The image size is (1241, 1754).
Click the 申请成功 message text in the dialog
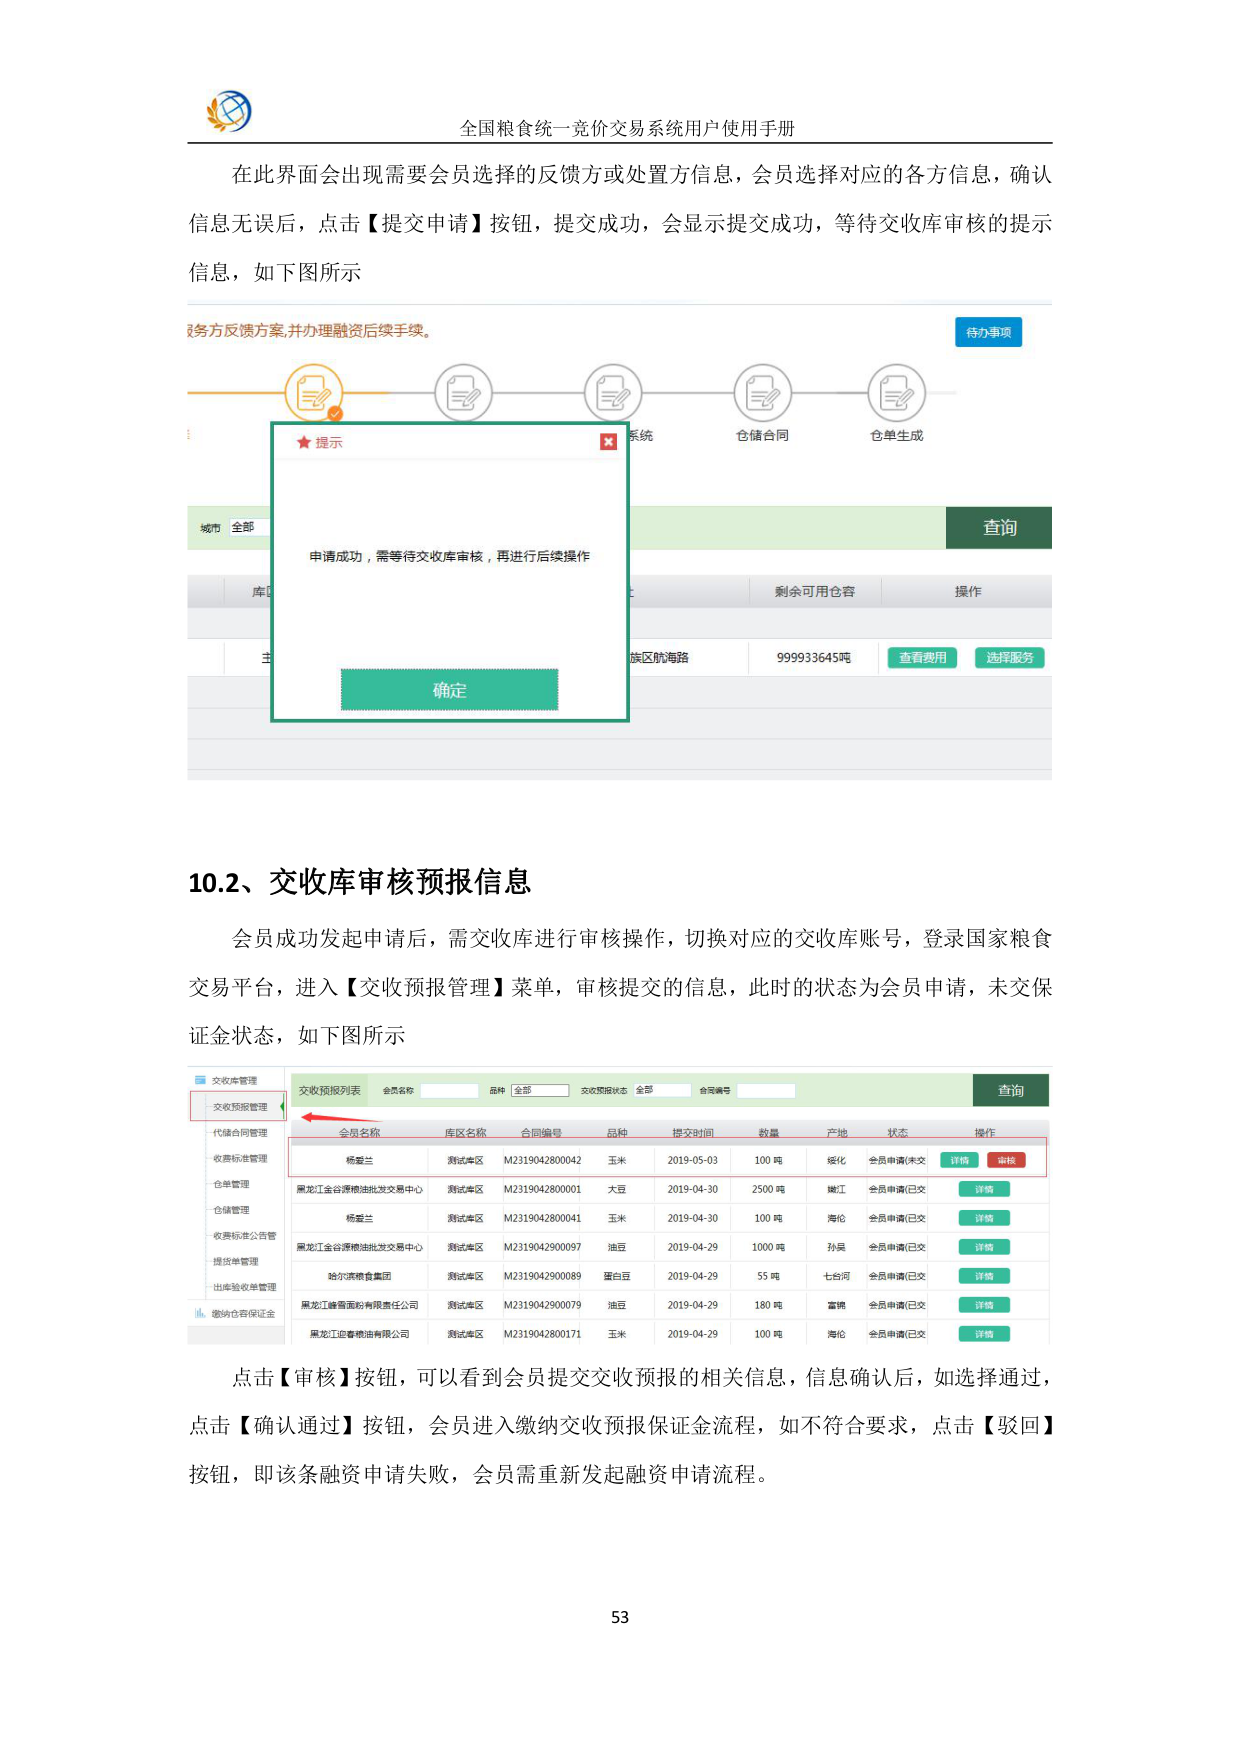point(449,556)
